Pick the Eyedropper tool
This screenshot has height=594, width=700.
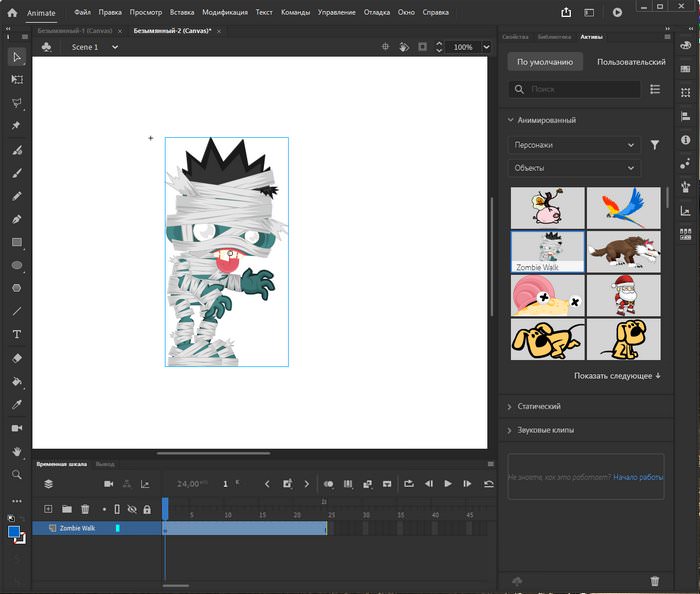(17, 404)
